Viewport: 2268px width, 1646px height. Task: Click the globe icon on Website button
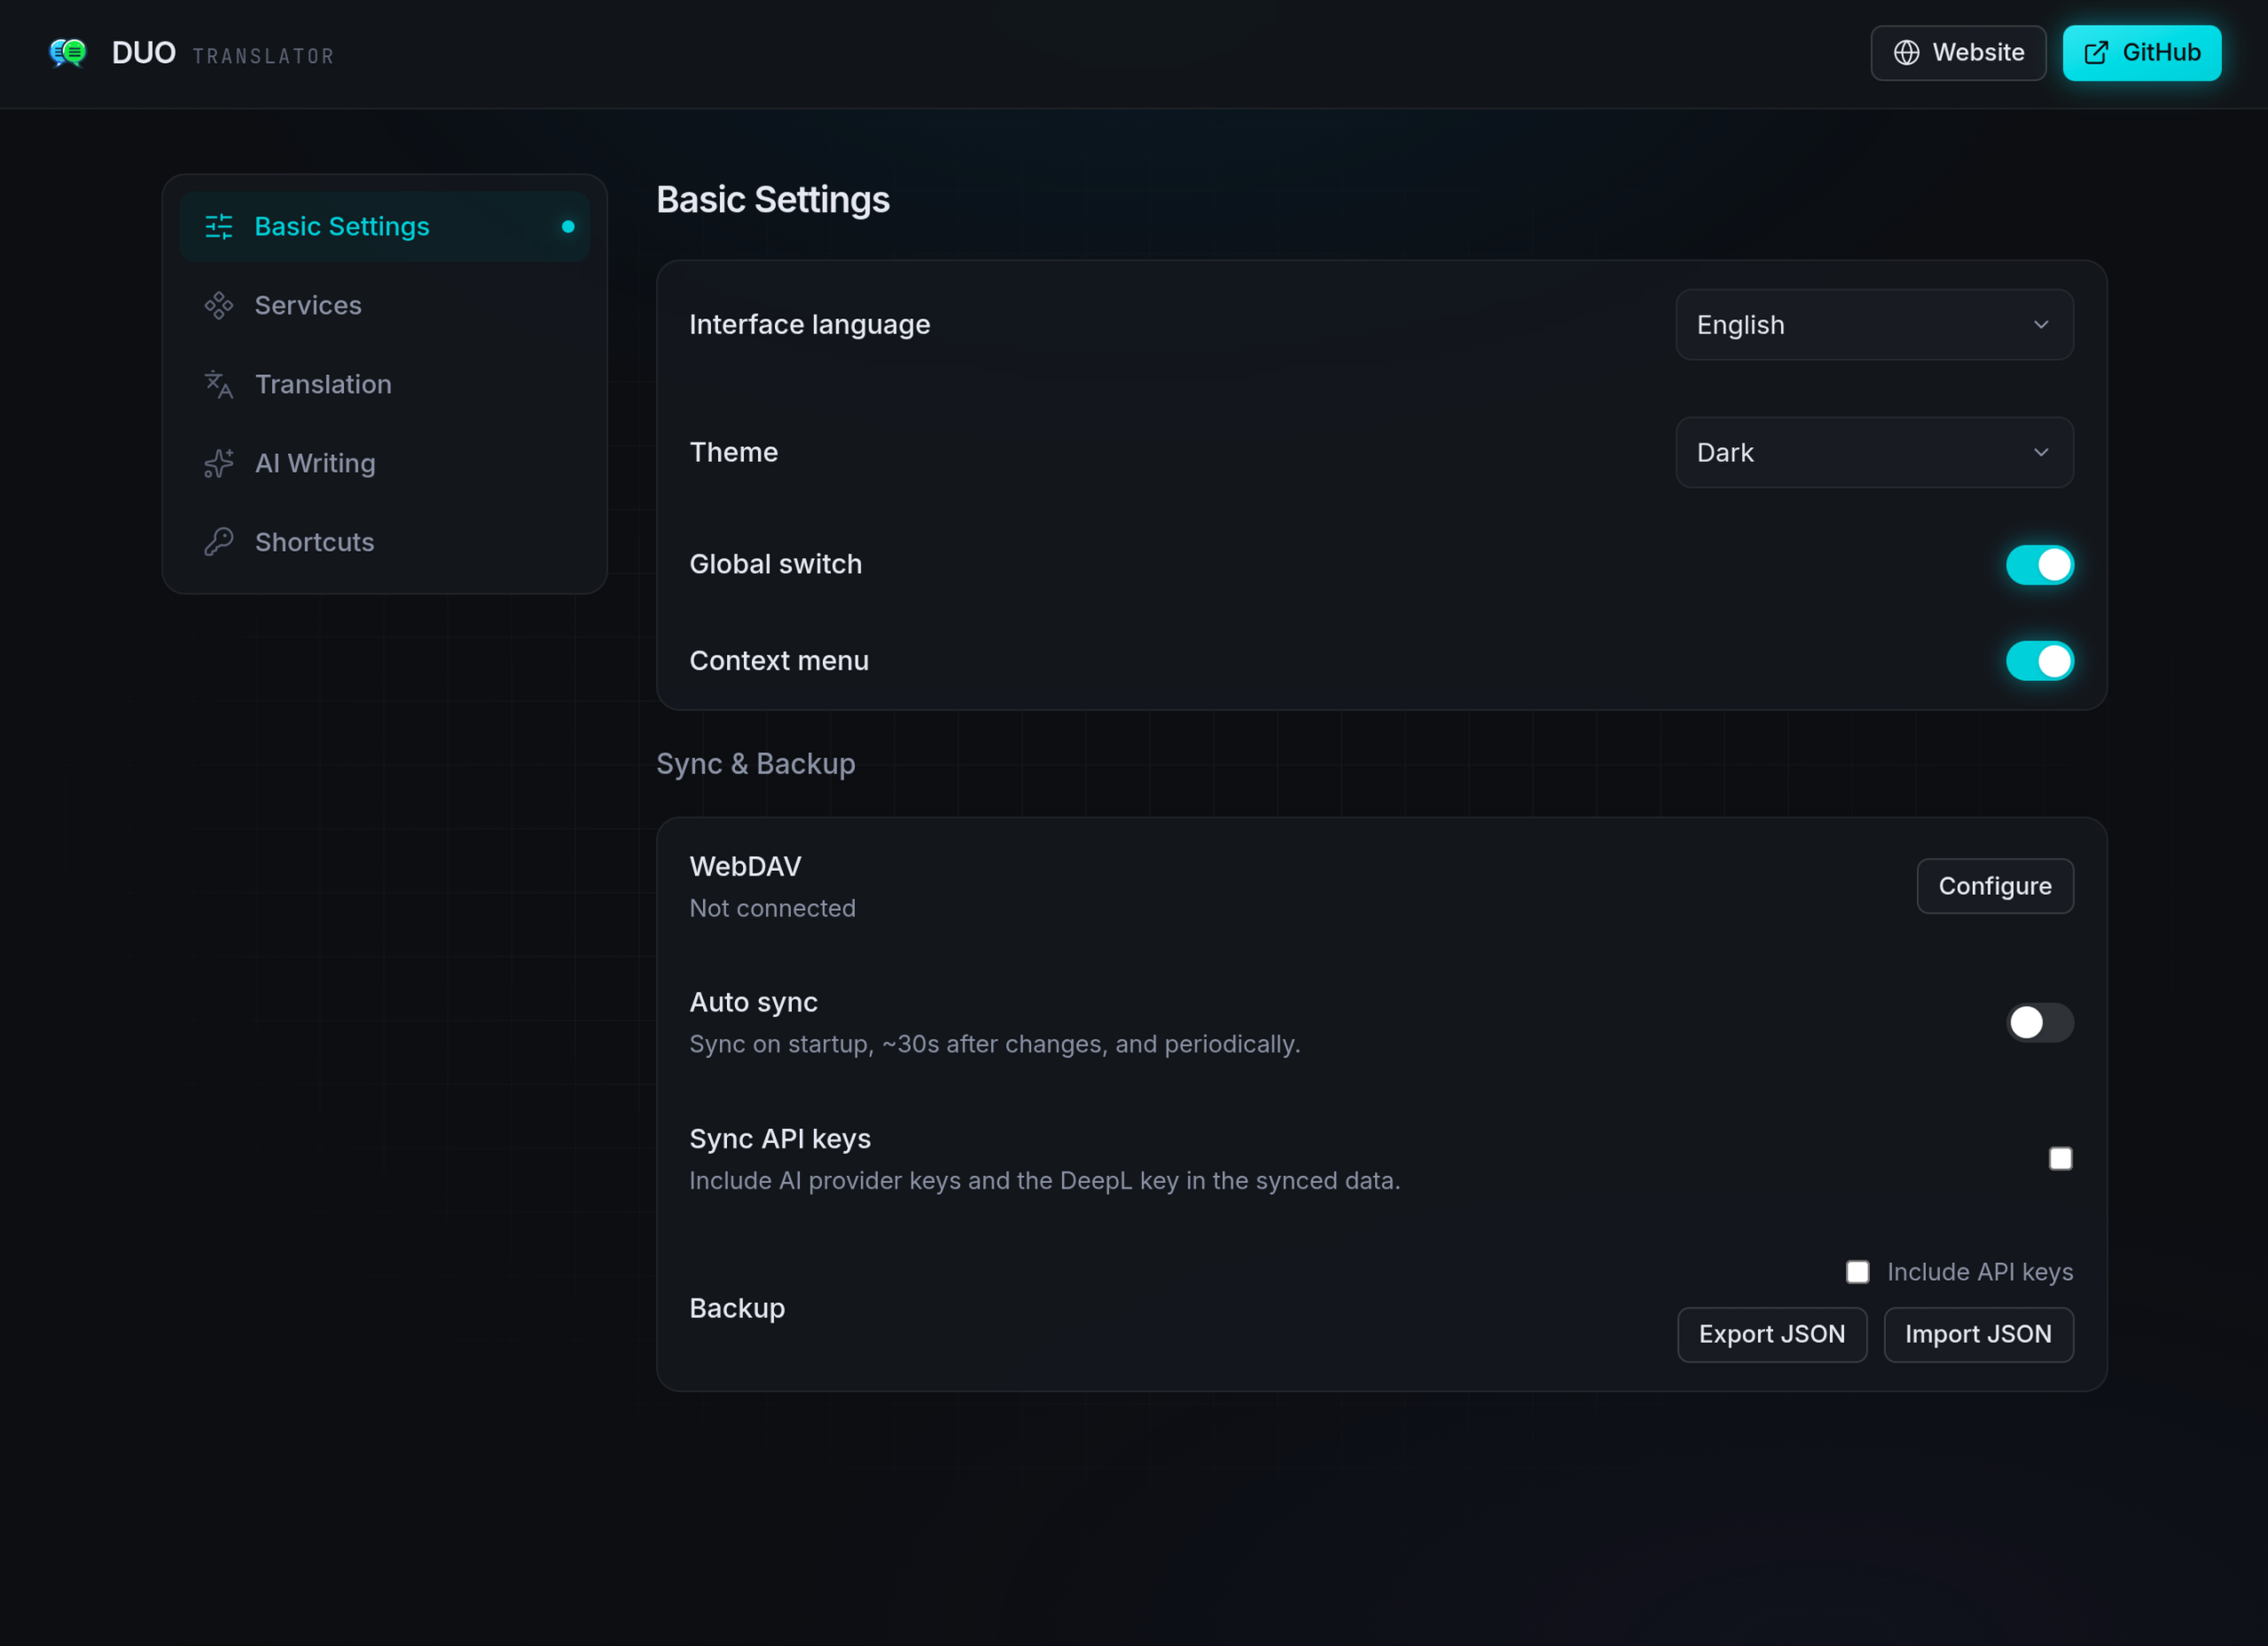click(x=1906, y=53)
